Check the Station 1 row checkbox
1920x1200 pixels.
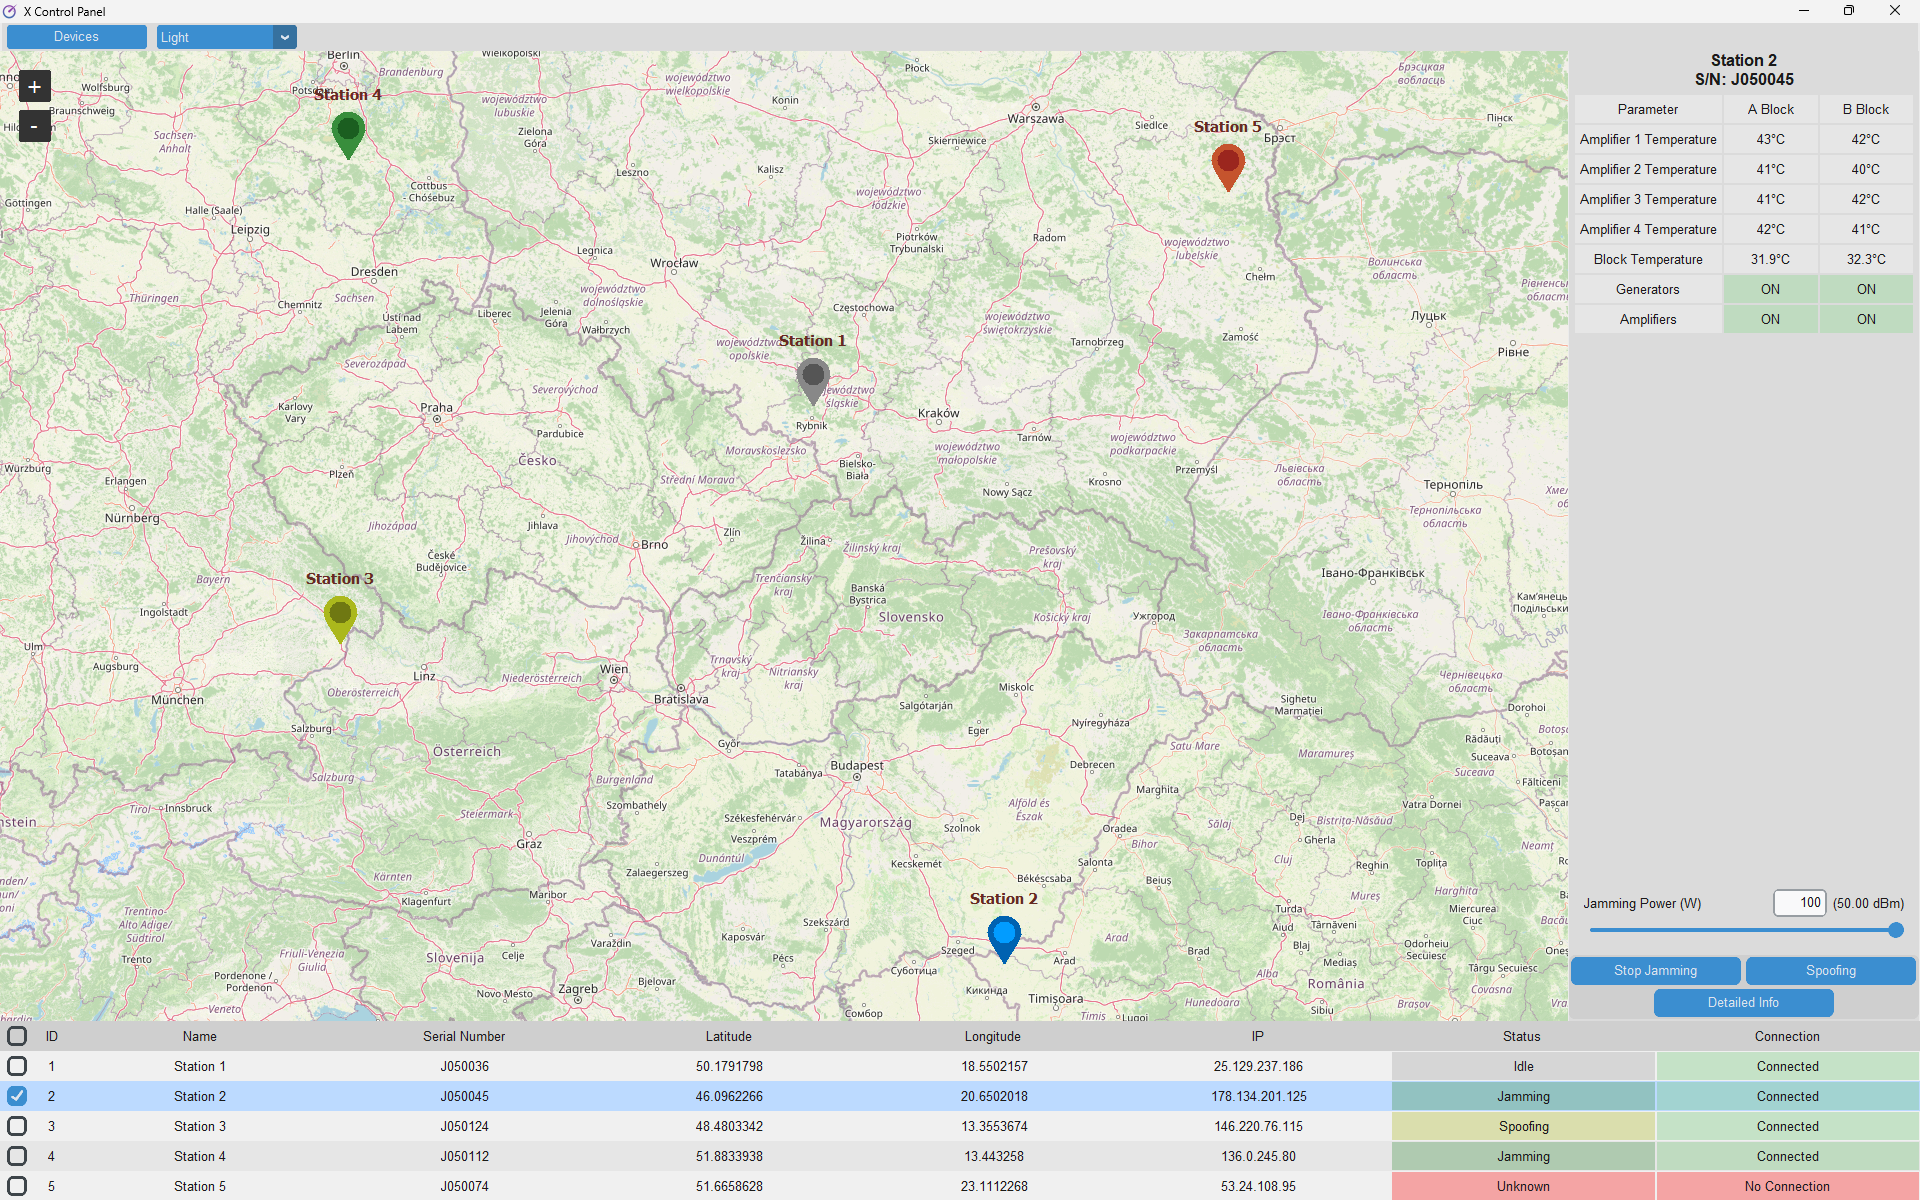(17, 1066)
